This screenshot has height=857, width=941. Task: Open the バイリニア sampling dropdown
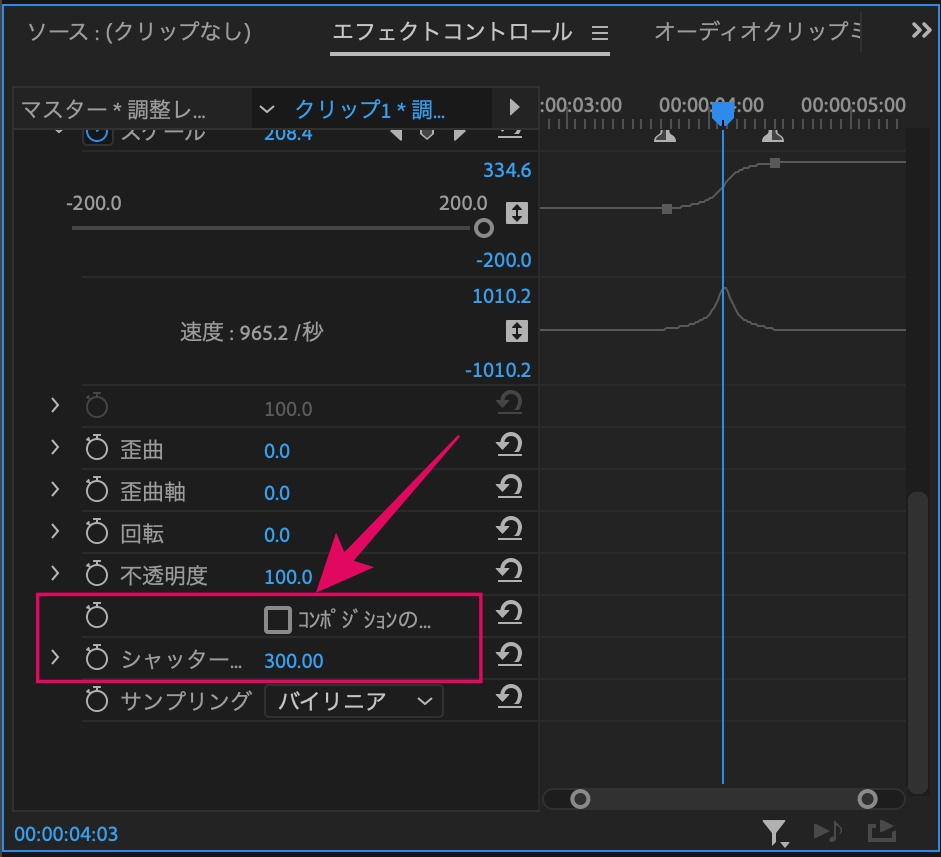pyautogui.click(x=353, y=701)
